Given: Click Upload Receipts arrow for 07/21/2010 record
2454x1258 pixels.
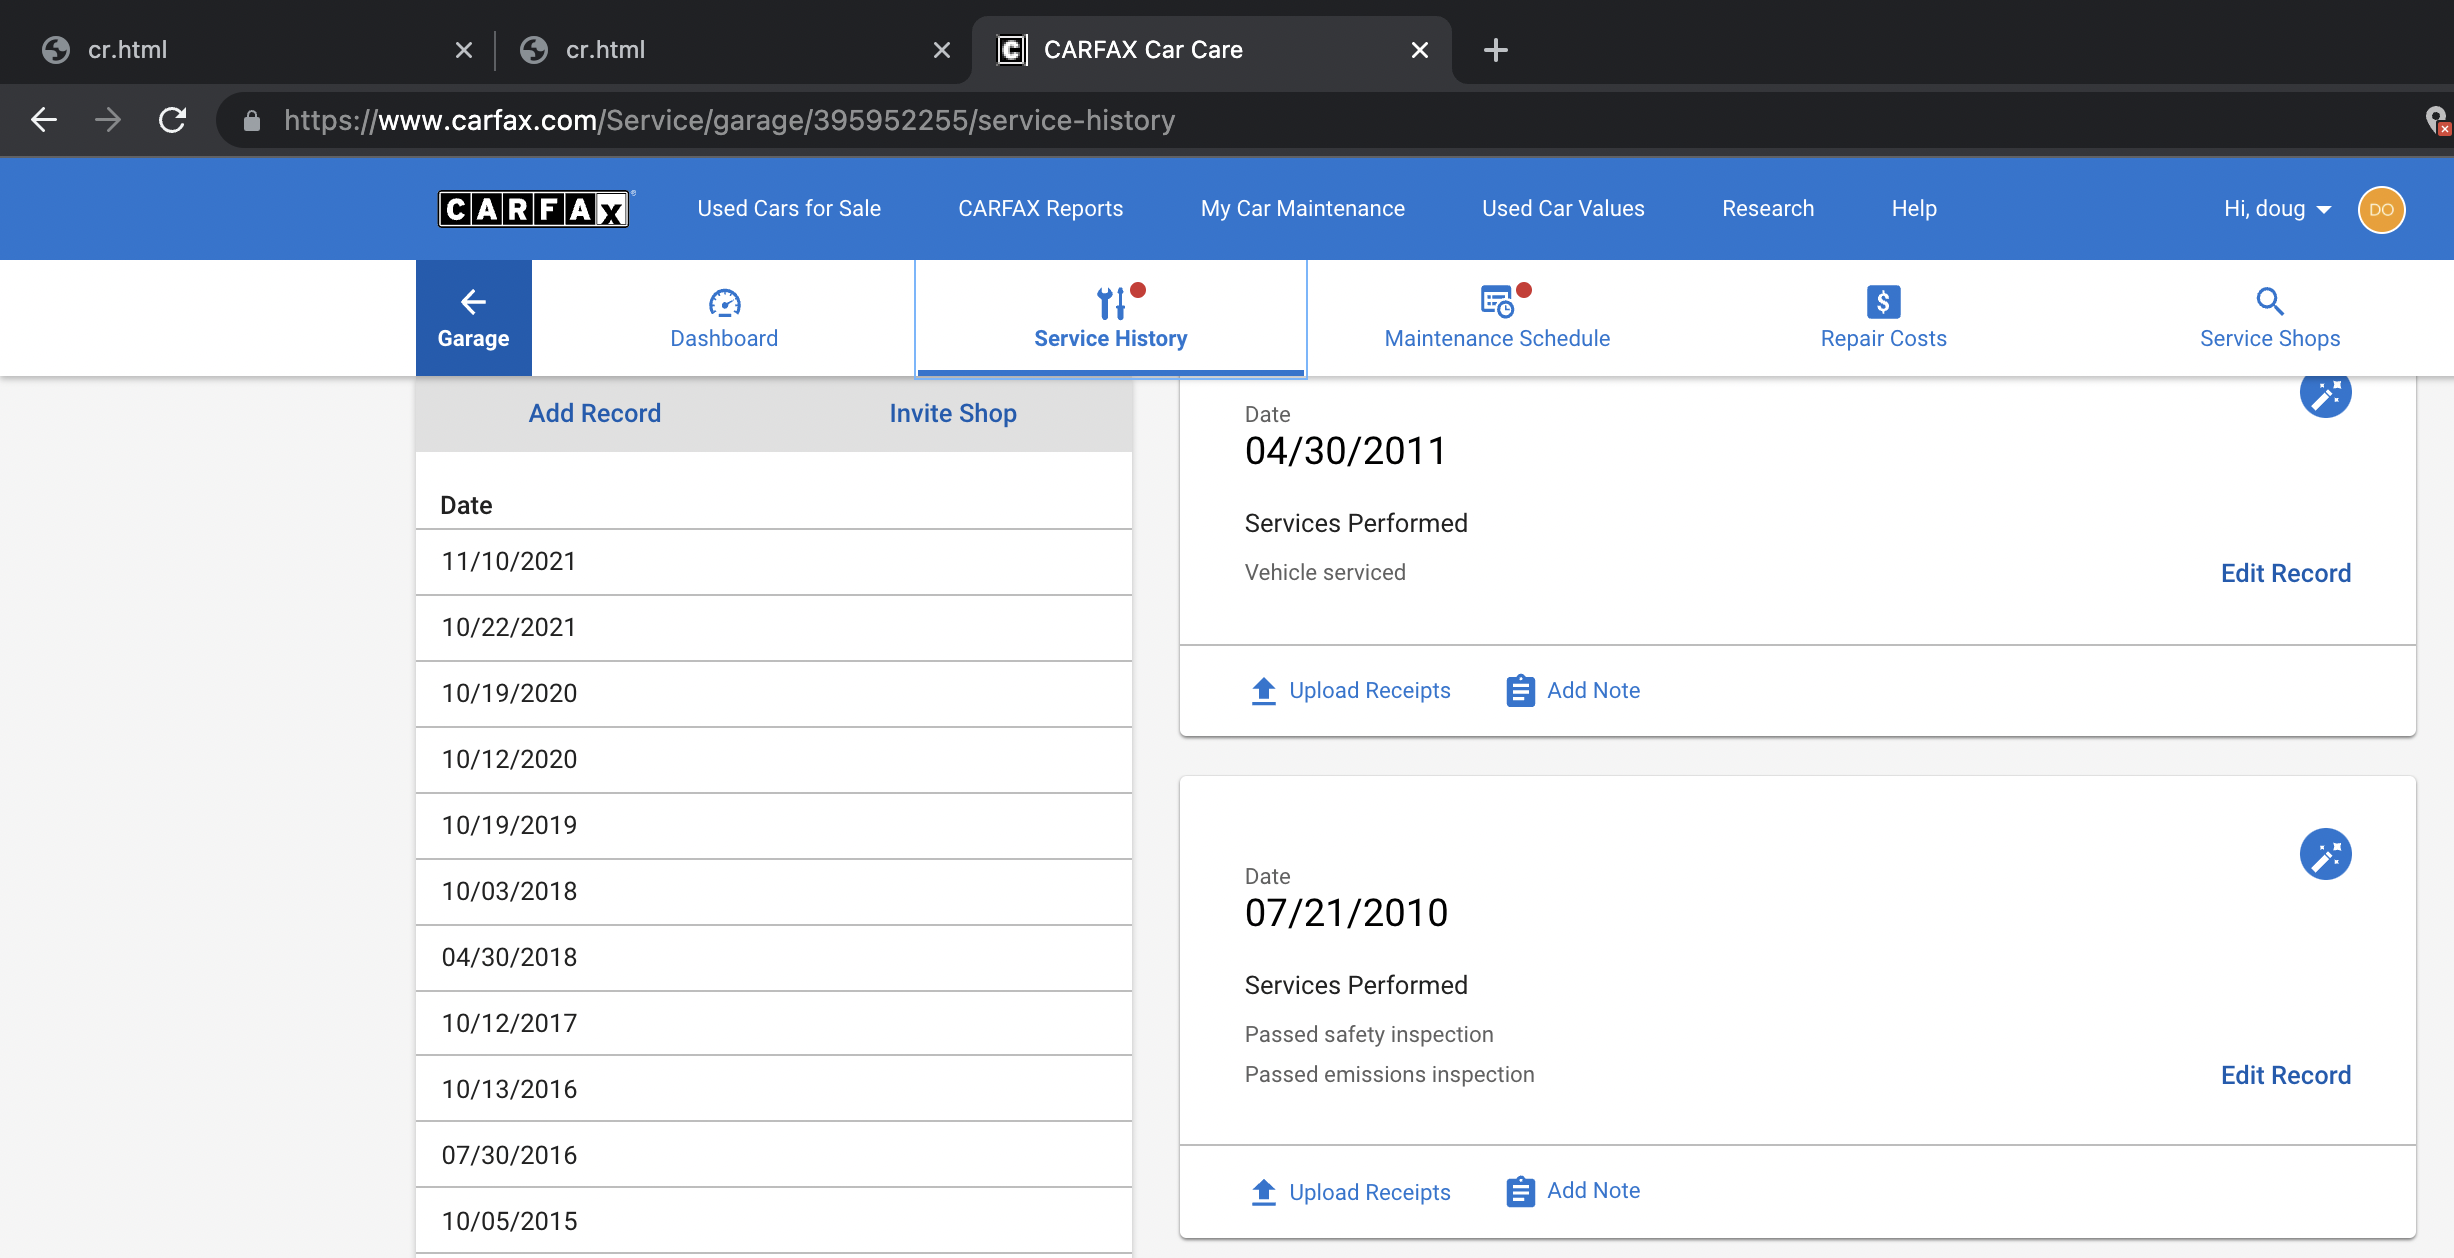Looking at the screenshot, I should [1264, 1192].
